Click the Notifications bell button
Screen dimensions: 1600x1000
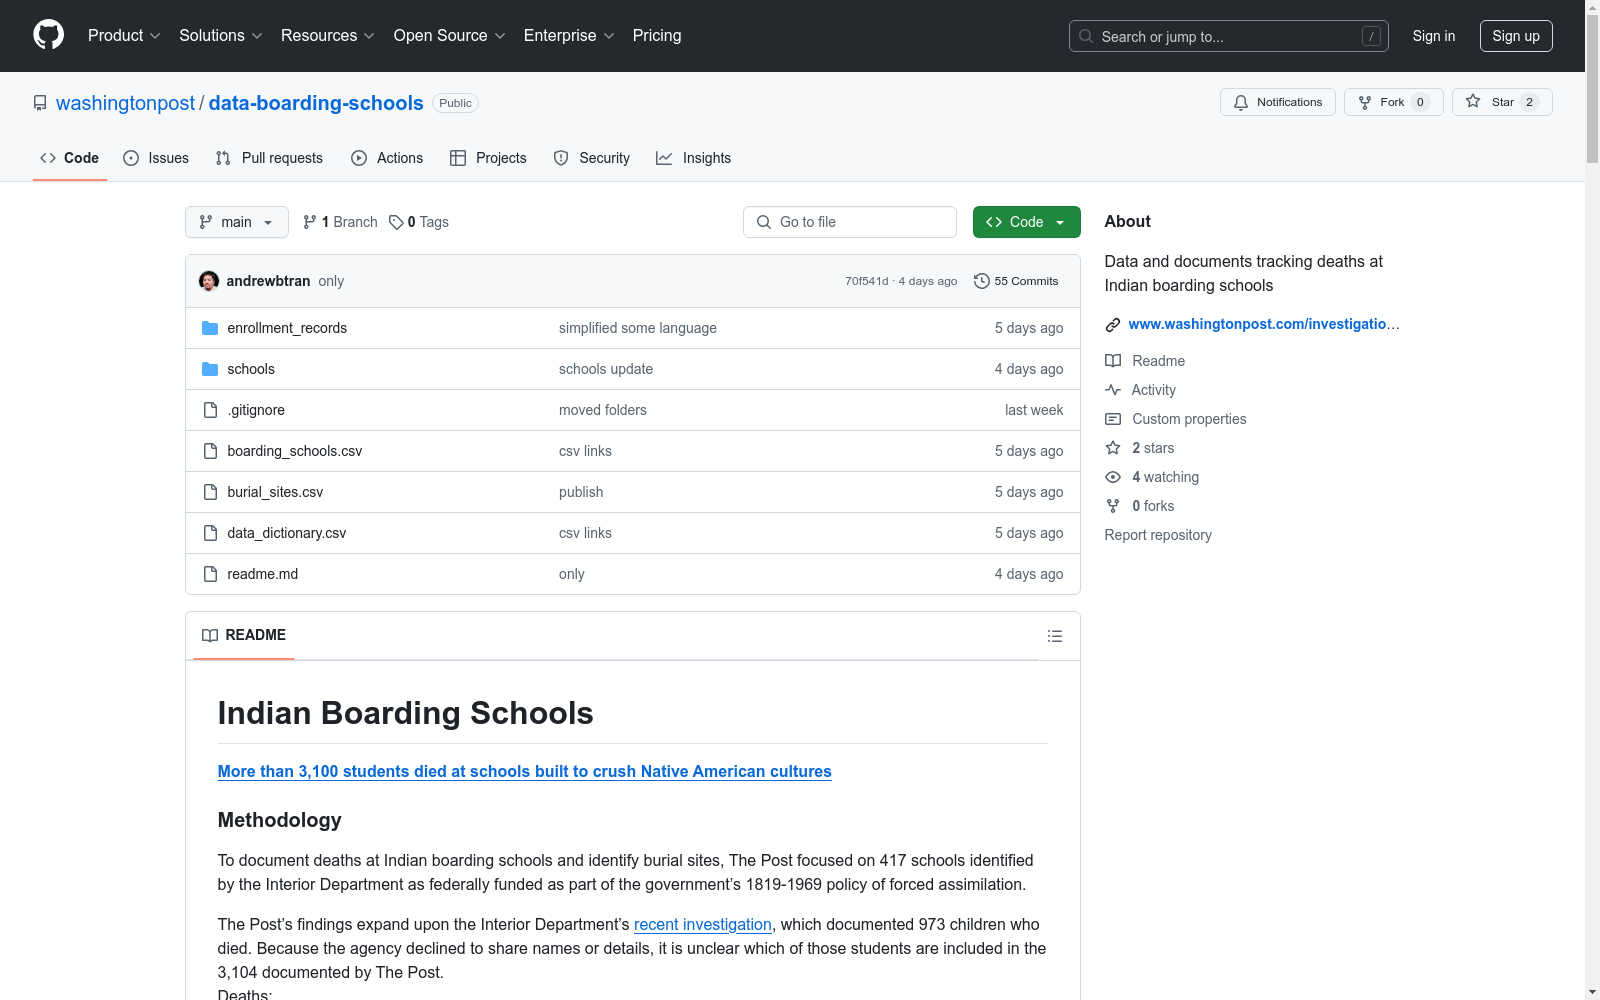1277,102
